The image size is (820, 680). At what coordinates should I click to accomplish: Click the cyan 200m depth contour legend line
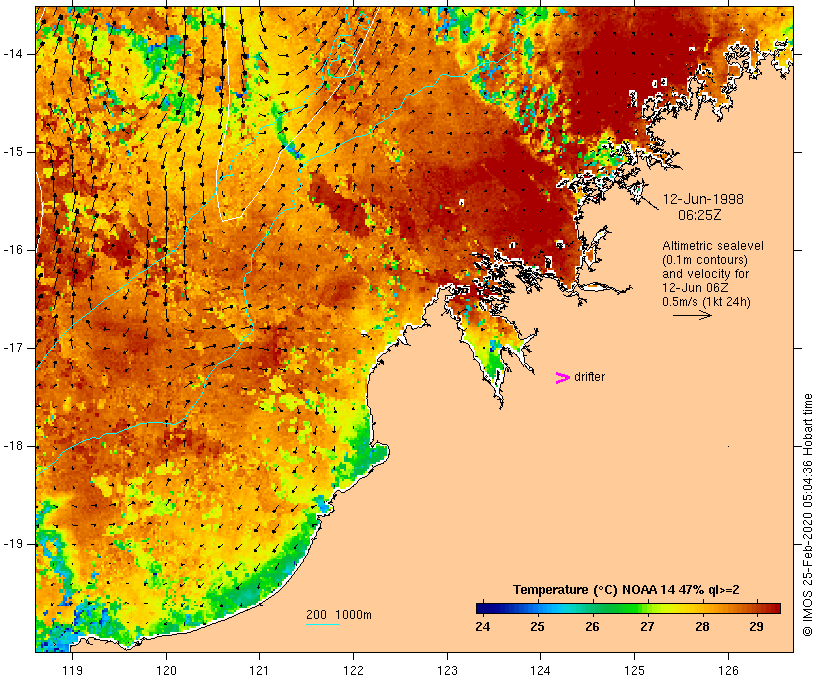coord(323,624)
